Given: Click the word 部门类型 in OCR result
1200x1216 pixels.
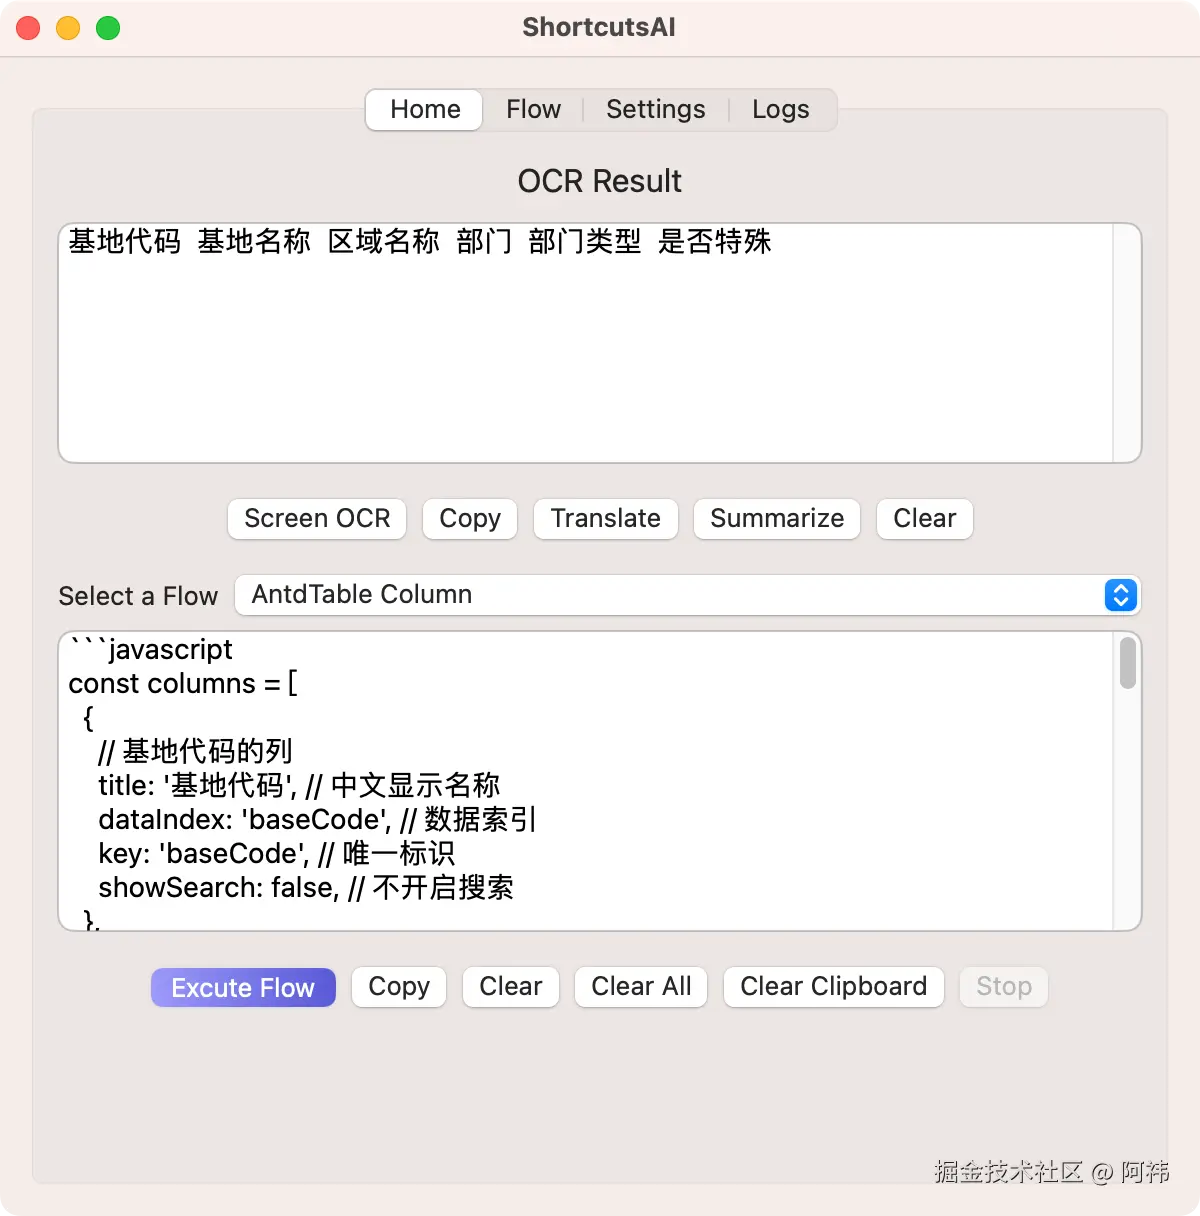Looking at the screenshot, I should pos(585,242).
